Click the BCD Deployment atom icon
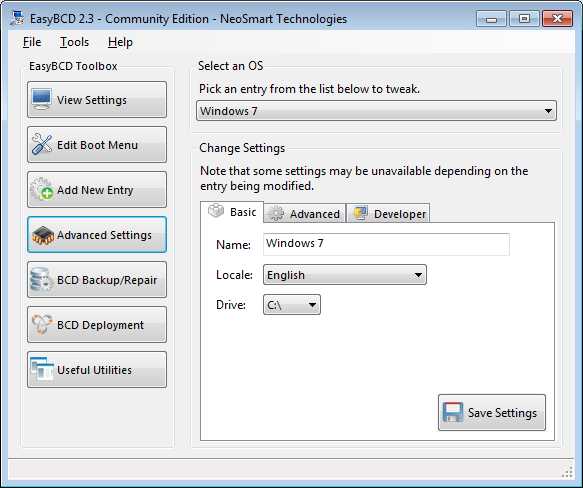The image size is (583, 488). (42, 324)
